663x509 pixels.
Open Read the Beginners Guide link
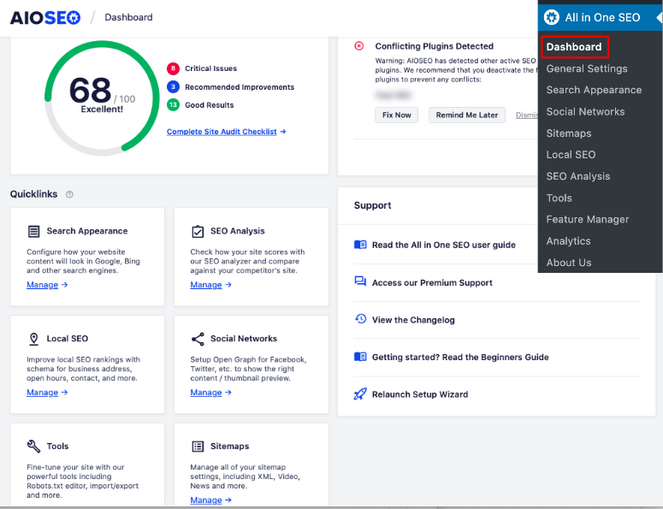tap(460, 357)
